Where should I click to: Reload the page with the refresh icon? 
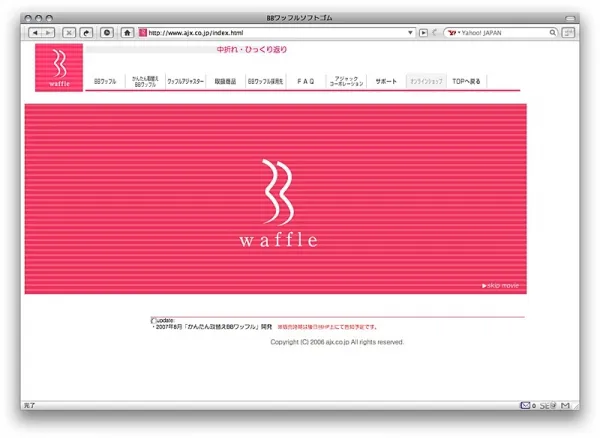tap(86, 32)
